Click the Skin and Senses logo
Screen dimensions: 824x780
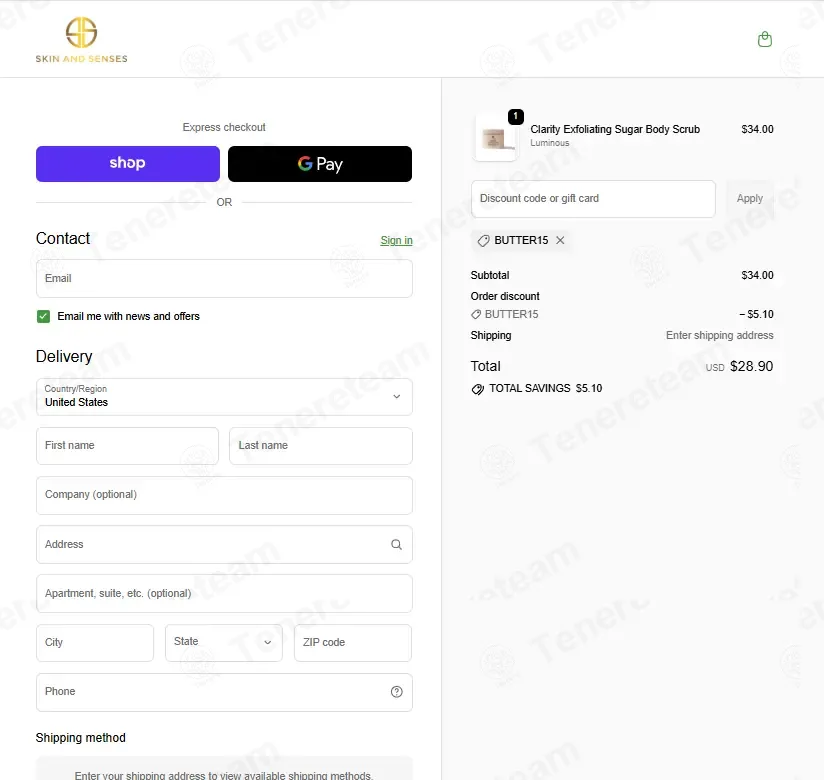(81, 40)
